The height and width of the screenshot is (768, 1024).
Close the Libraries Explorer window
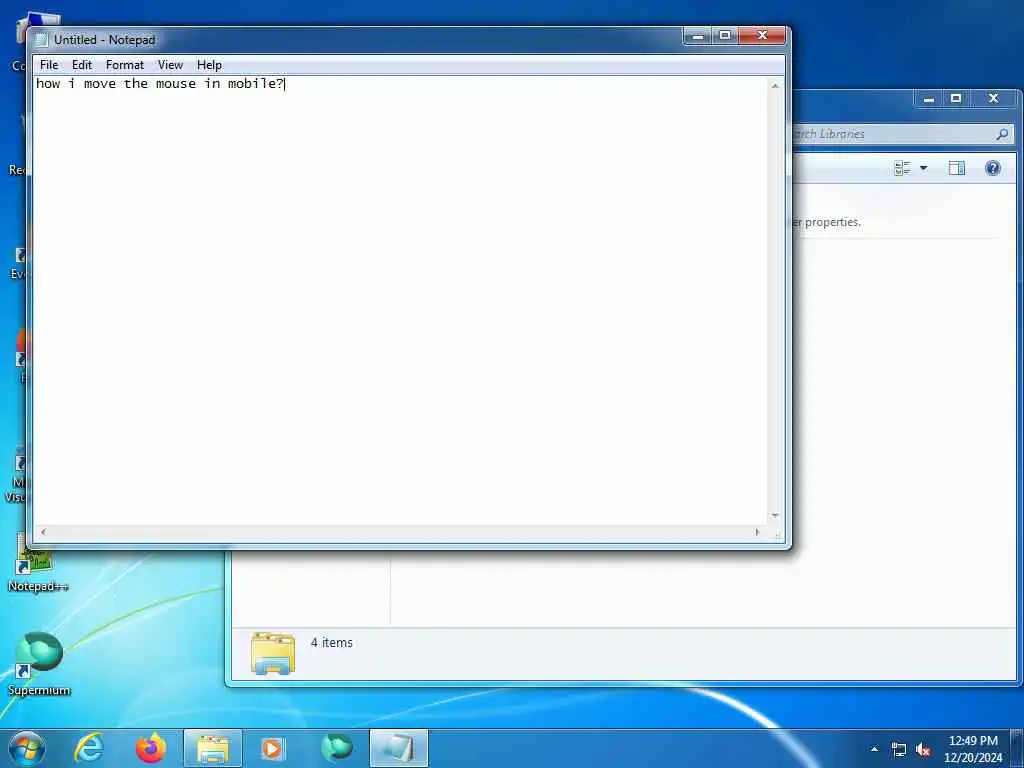tap(993, 99)
